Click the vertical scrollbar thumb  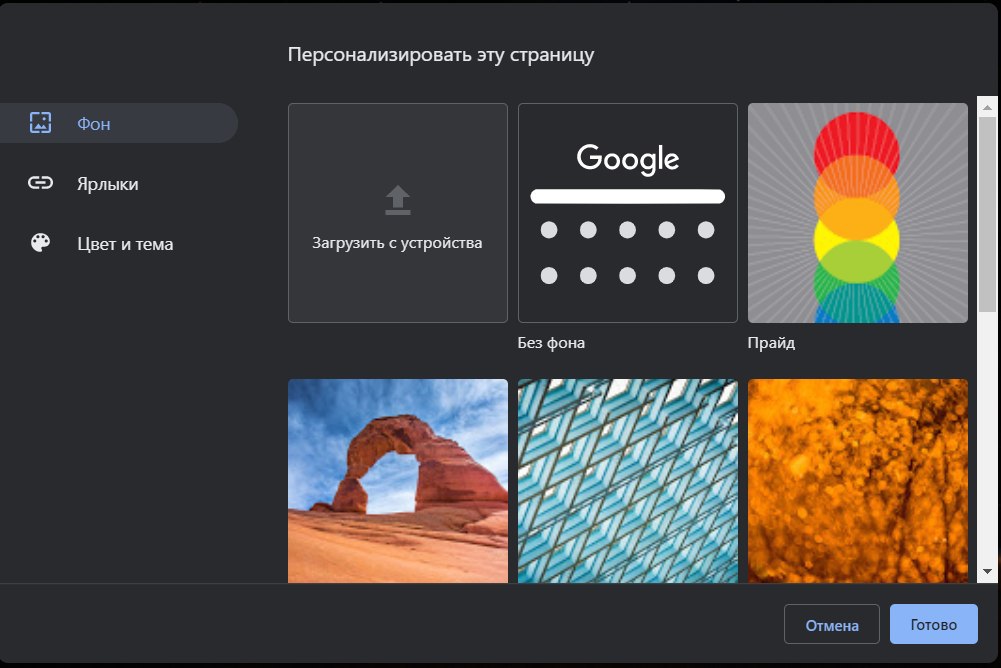pyautogui.click(x=988, y=214)
